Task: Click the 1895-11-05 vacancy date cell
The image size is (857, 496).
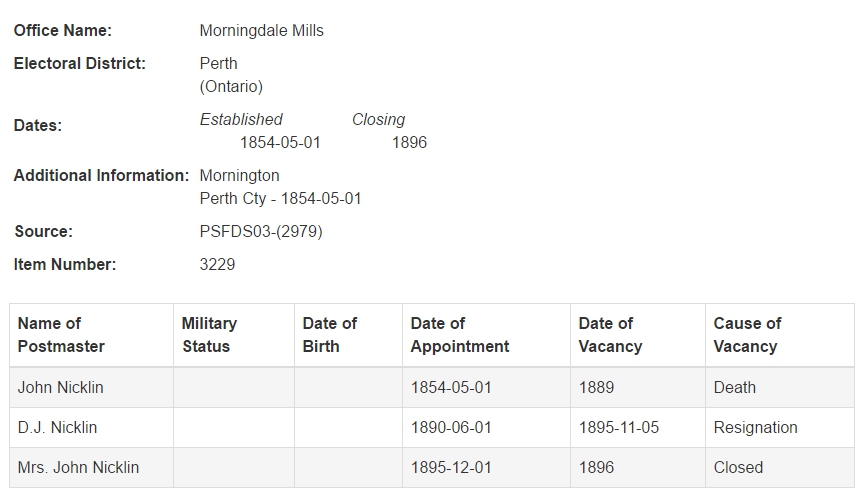Action: [638, 427]
